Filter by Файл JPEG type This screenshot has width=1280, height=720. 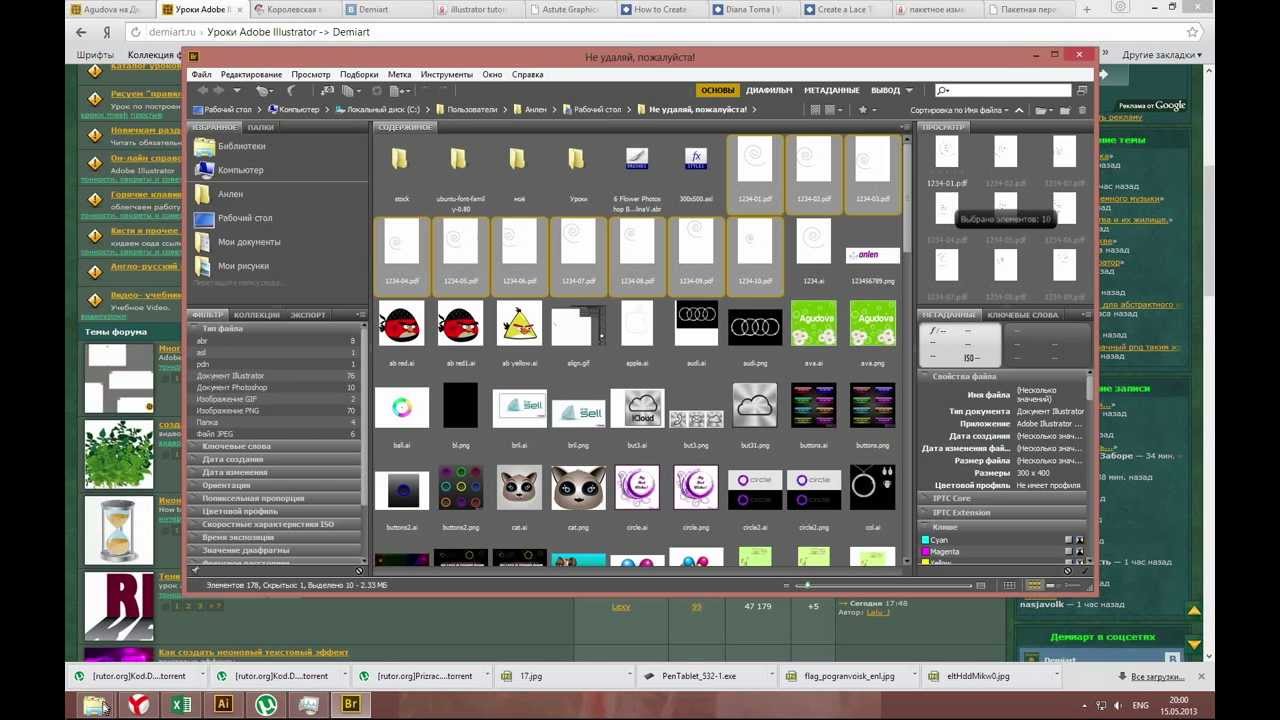275,434
